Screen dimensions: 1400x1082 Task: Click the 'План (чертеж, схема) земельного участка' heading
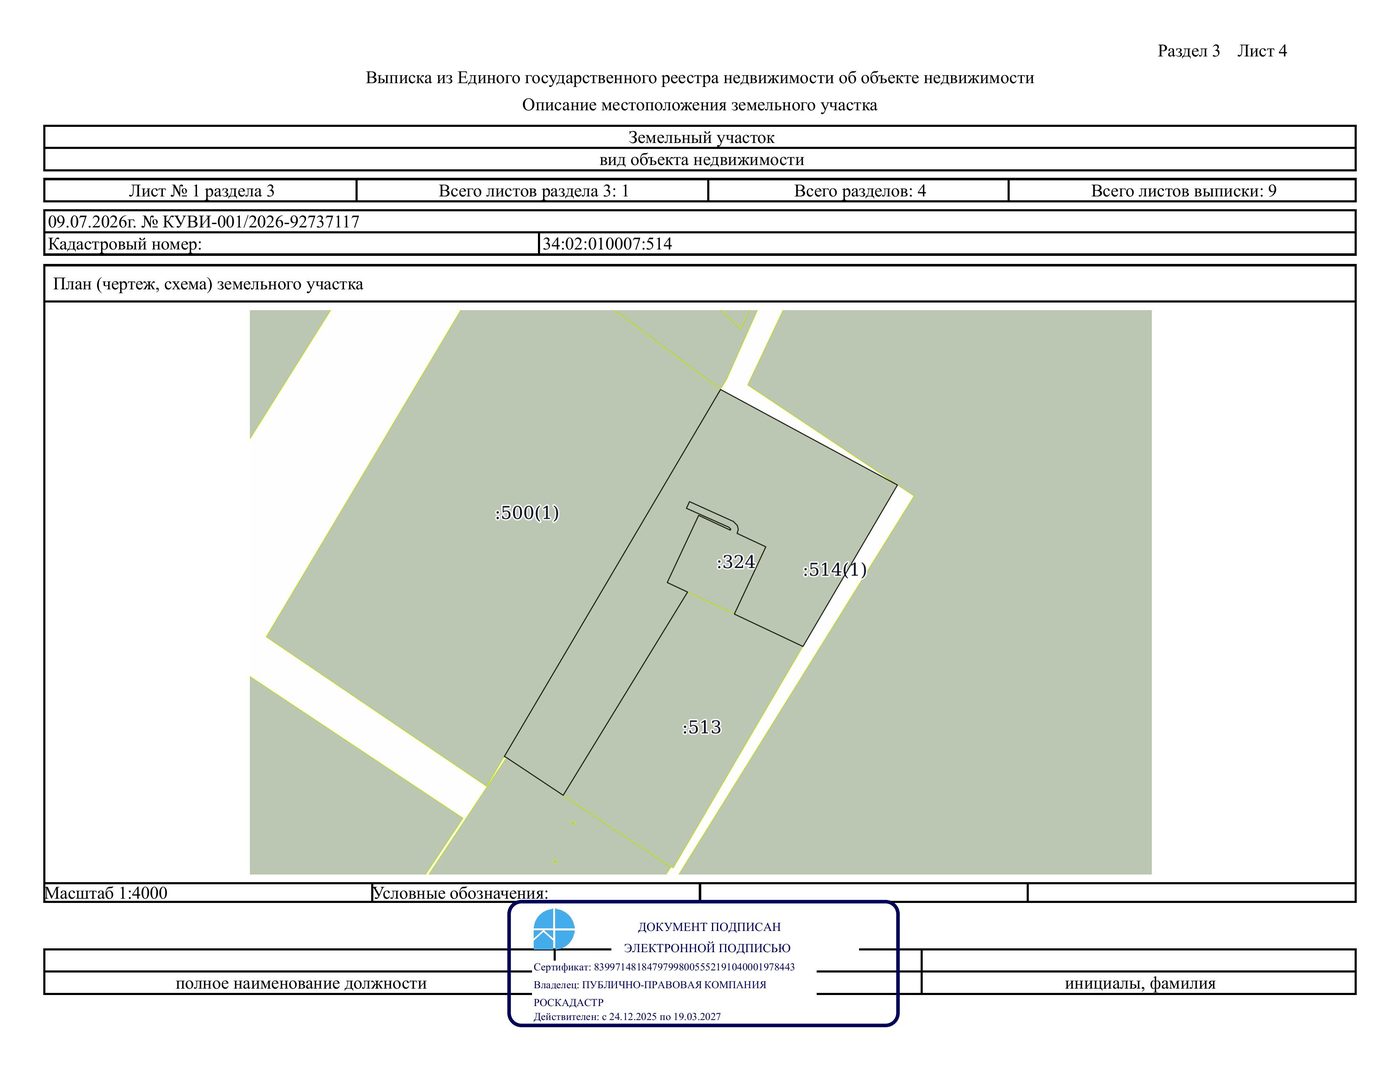click(208, 284)
